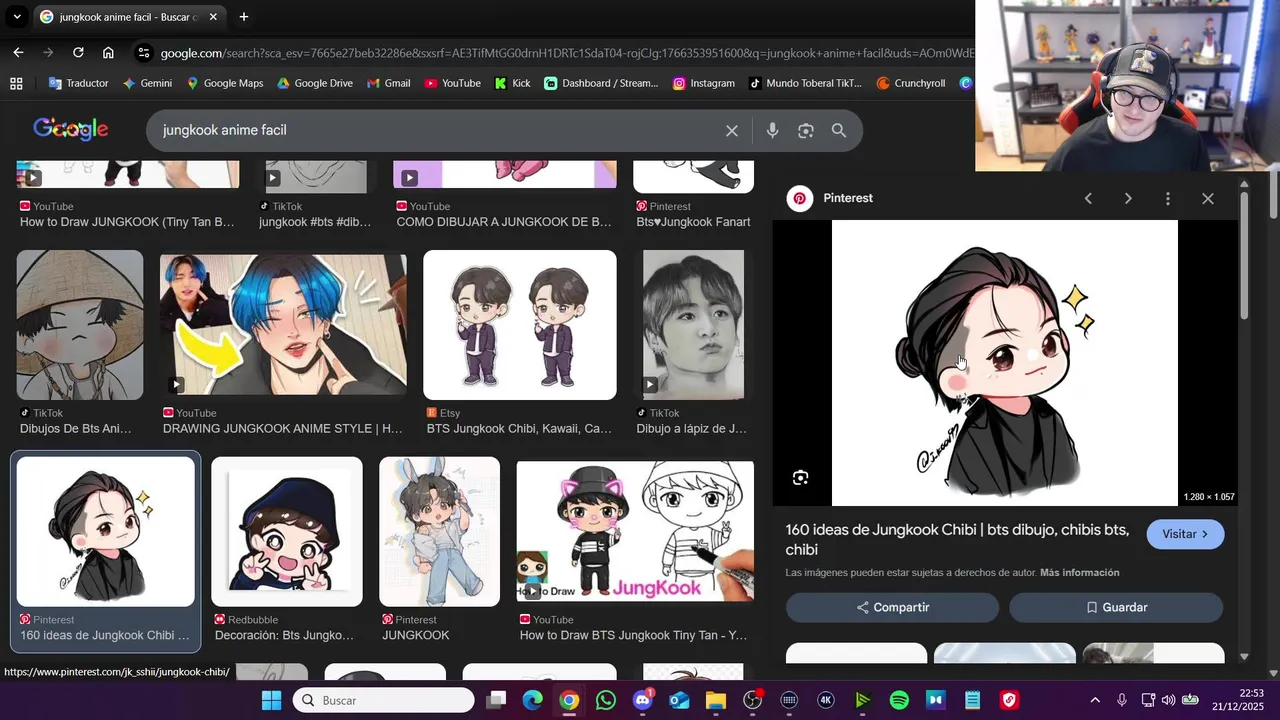Open the pencil drawing 'Dibujo a lápiz' thumbnail
1280x720 pixels.
[693, 325]
